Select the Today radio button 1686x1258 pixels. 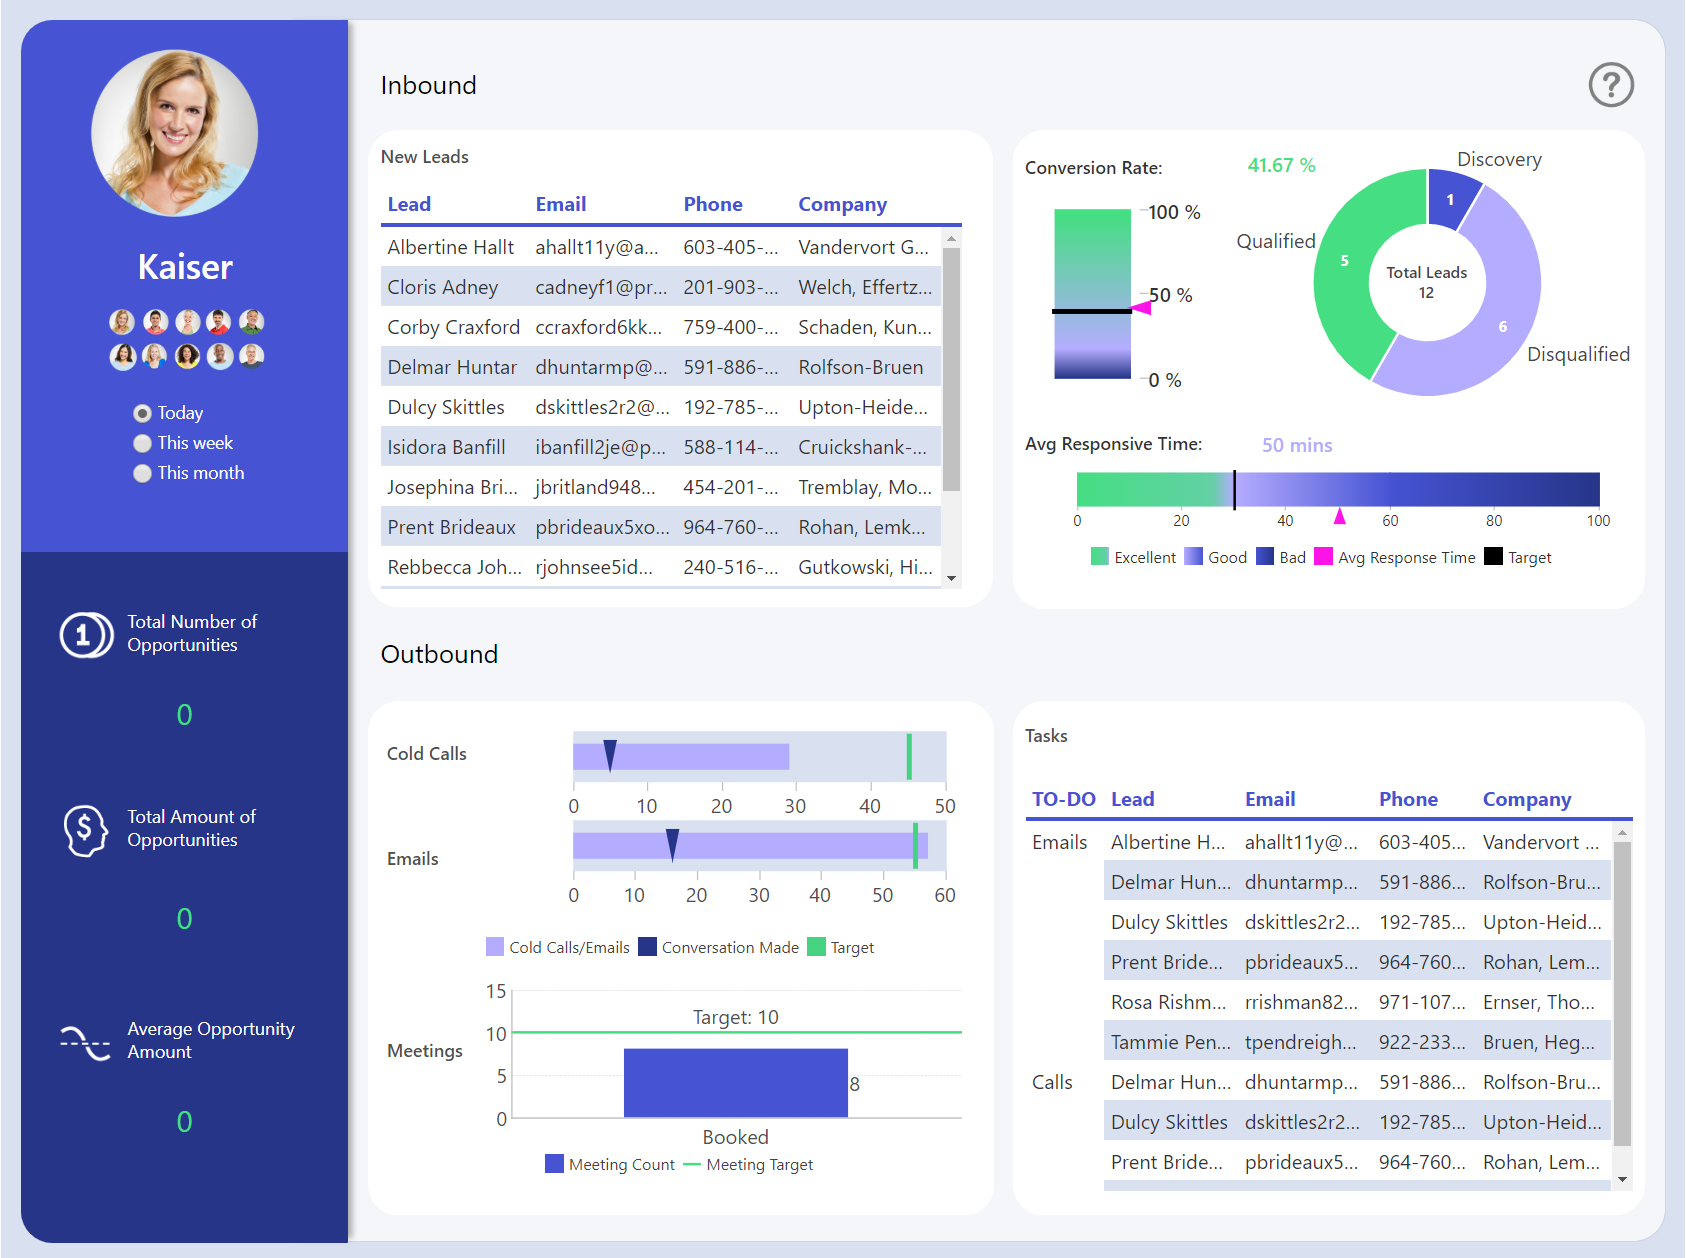tap(143, 412)
